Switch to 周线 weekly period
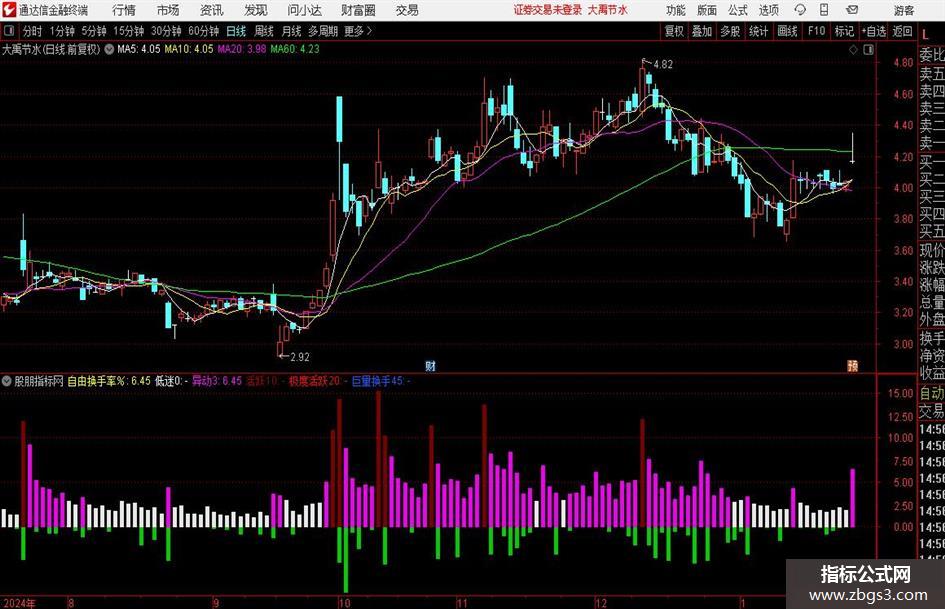 263,31
